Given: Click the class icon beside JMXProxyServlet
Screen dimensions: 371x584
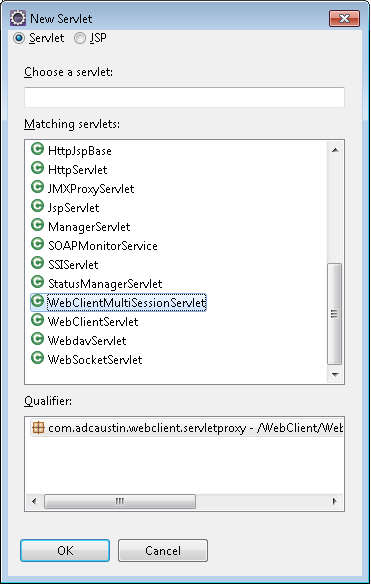Looking at the screenshot, I should point(37,187).
